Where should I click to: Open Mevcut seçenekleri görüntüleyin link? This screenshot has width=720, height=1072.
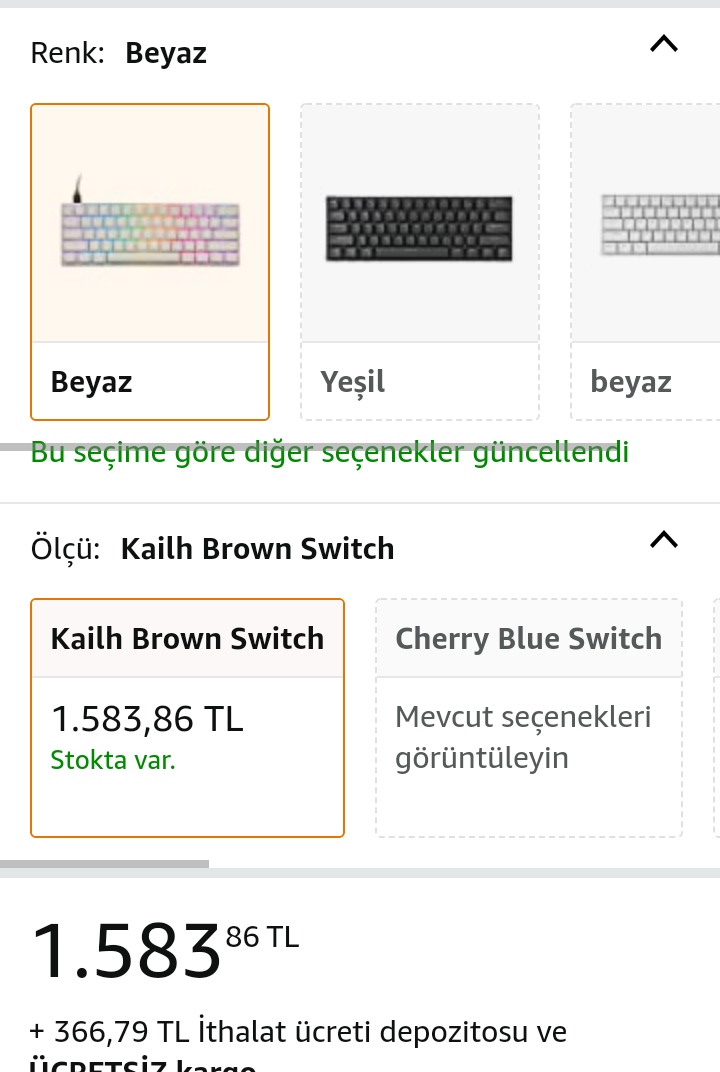tap(523, 737)
